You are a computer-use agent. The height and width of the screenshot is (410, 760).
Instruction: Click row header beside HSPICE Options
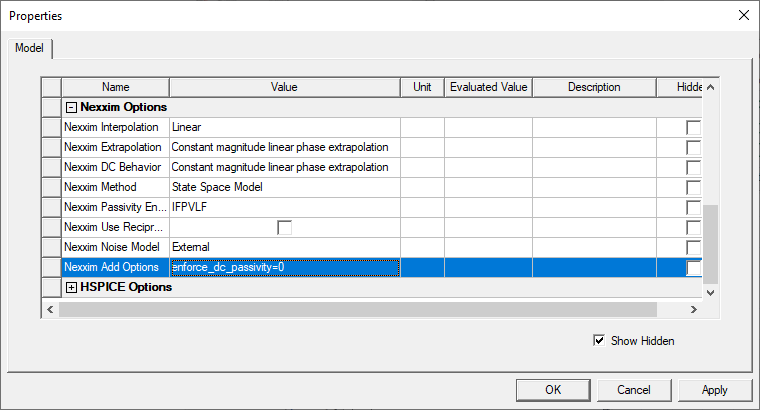51,287
